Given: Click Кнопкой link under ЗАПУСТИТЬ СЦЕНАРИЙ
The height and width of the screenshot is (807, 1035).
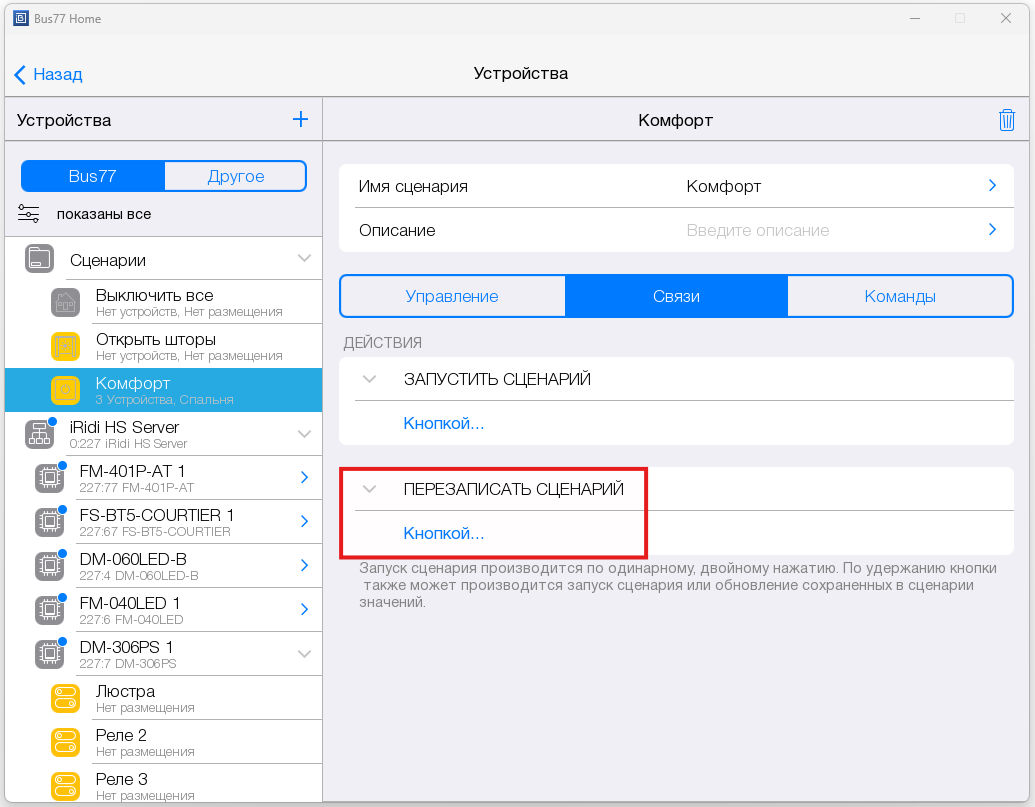Looking at the screenshot, I should pyautogui.click(x=443, y=424).
